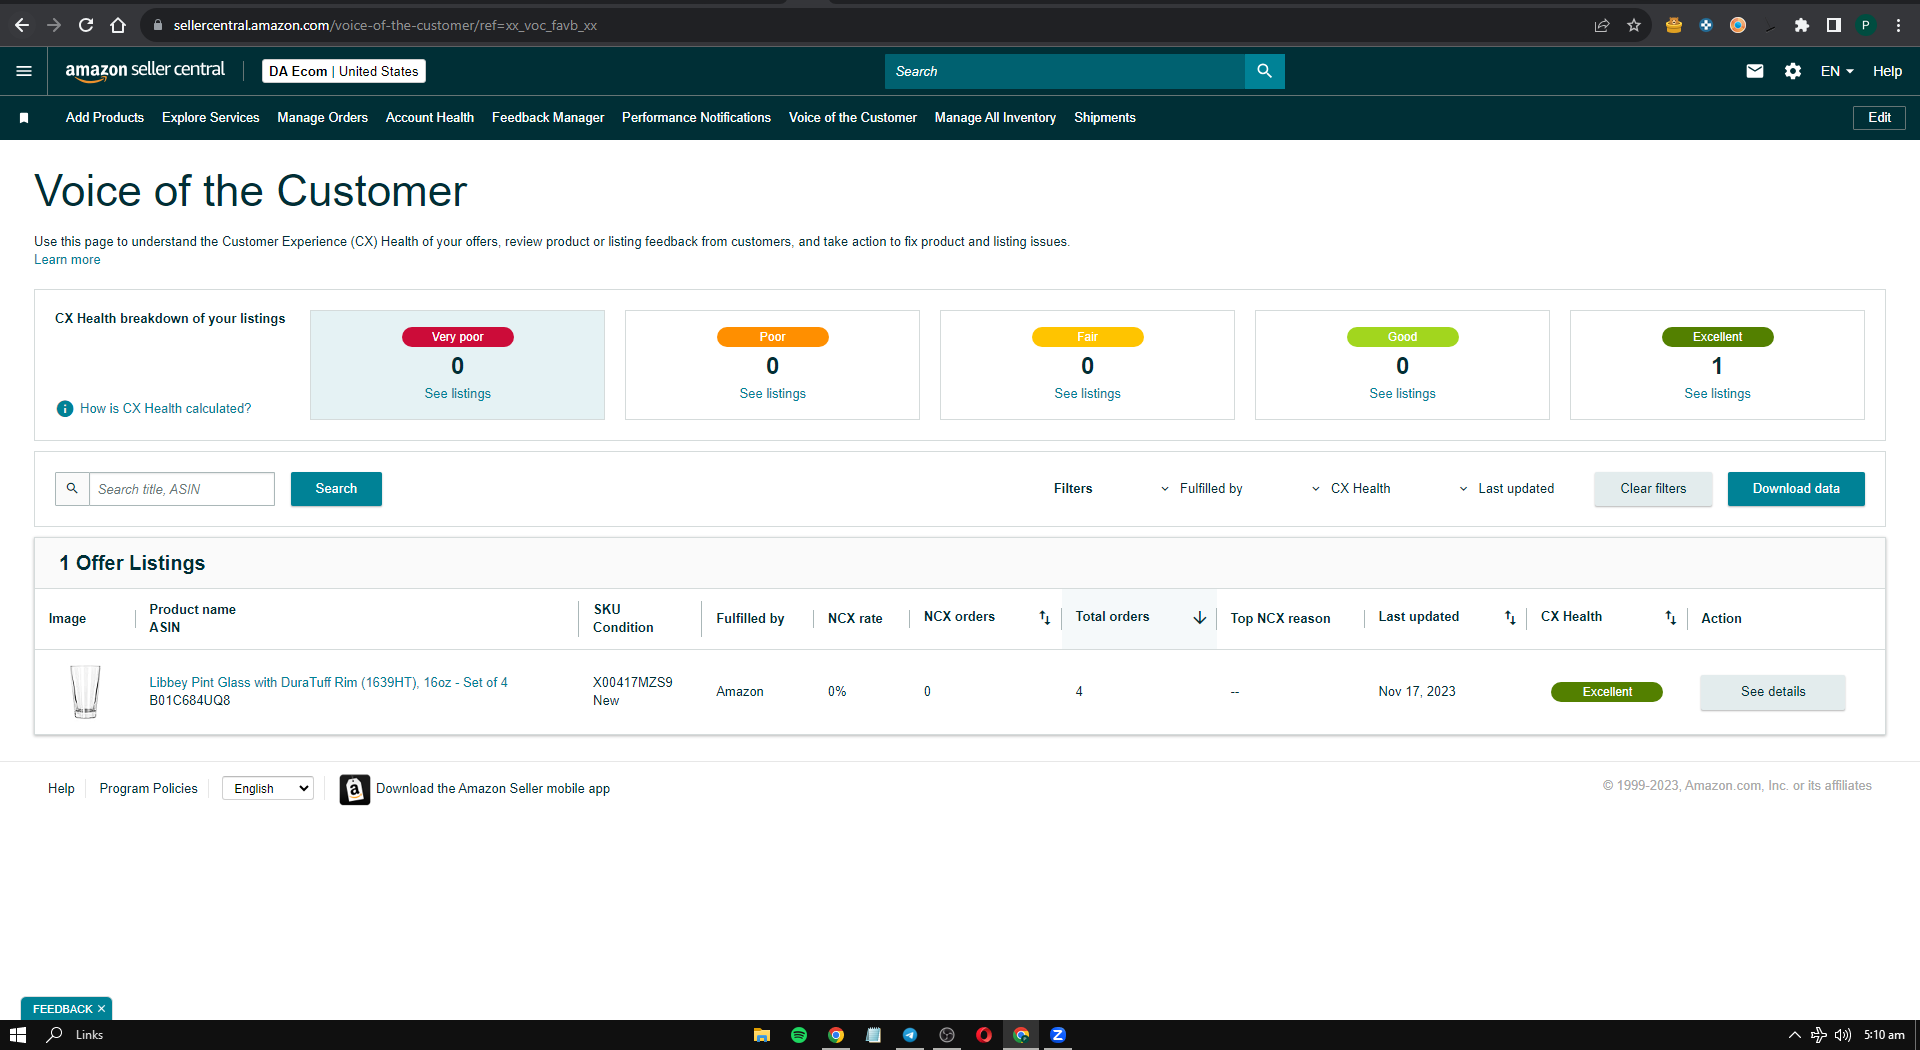Screen dimensions: 1920x1050
Task: Open the browser extensions puzzle icon
Action: coord(1802,25)
